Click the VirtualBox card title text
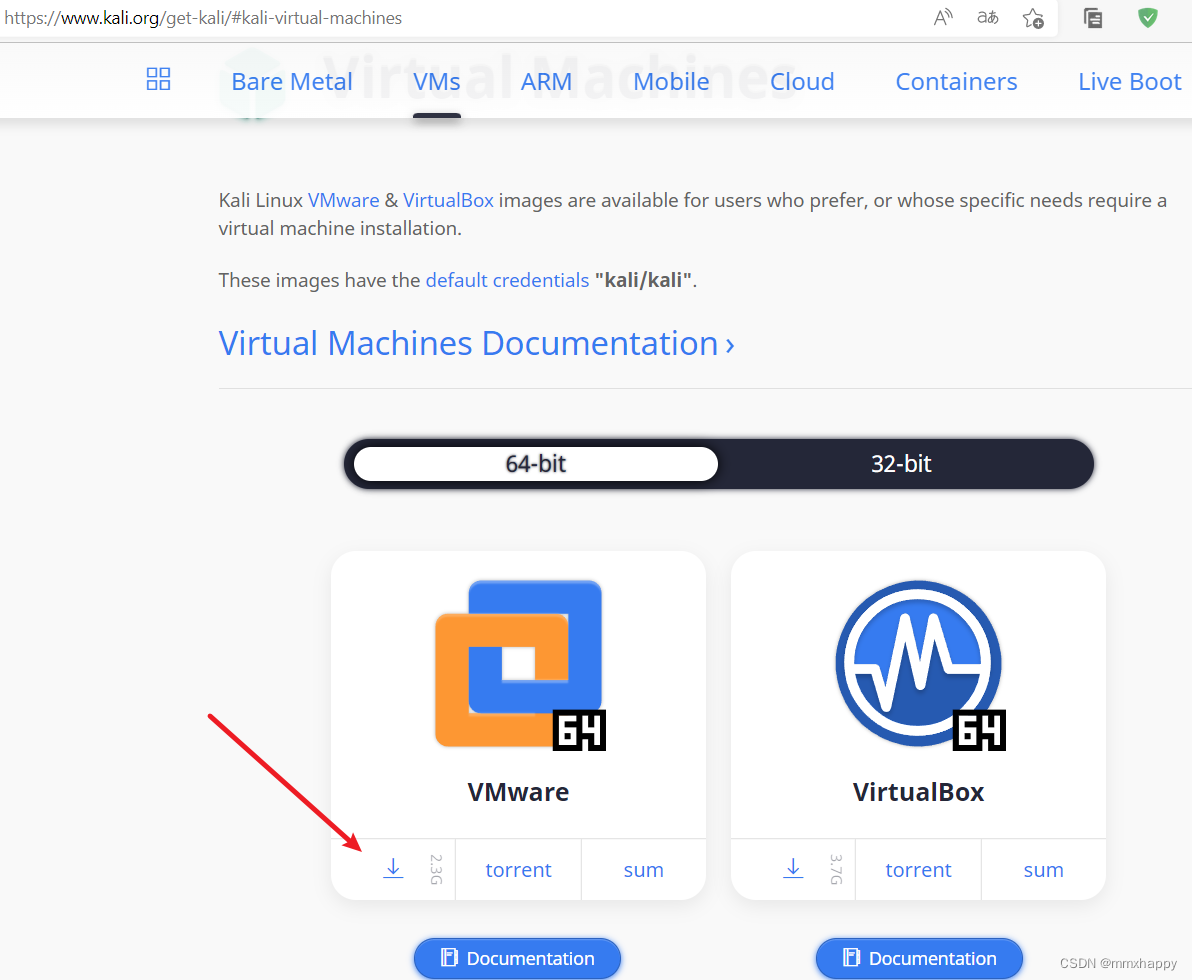 tap(918, 792)
